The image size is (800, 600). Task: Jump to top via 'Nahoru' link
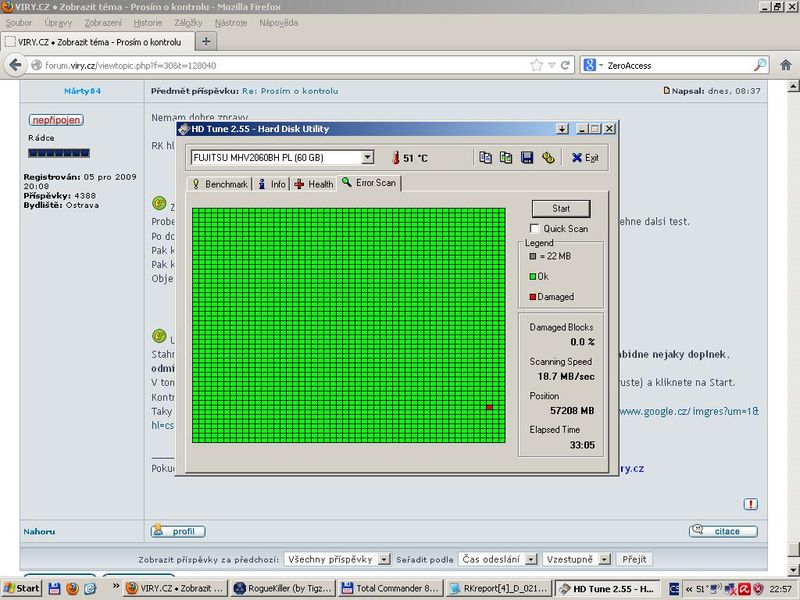pos(39,532)
